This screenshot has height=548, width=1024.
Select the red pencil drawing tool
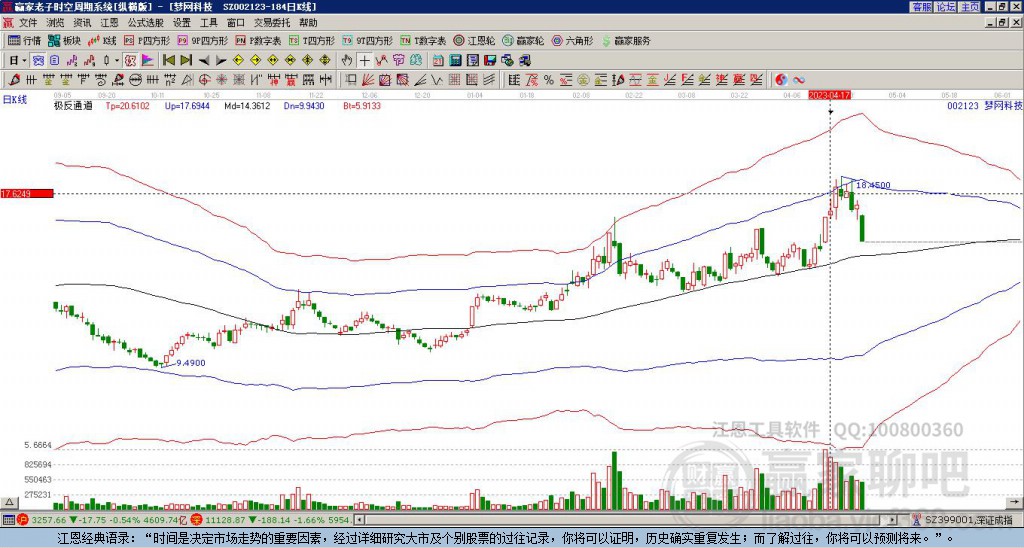tap(14, 80)
